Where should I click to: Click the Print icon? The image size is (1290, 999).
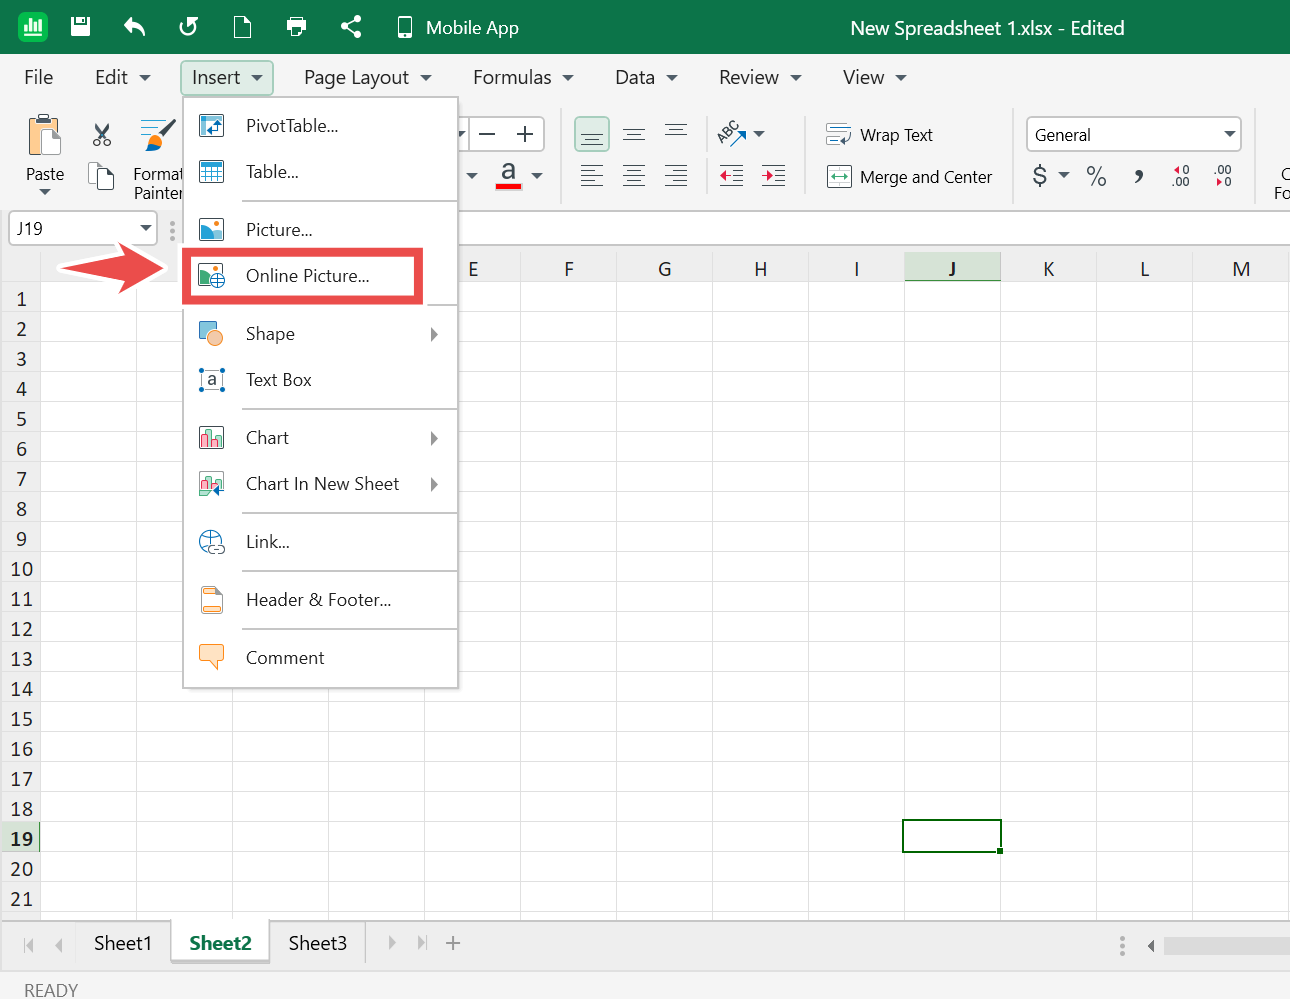296,27
